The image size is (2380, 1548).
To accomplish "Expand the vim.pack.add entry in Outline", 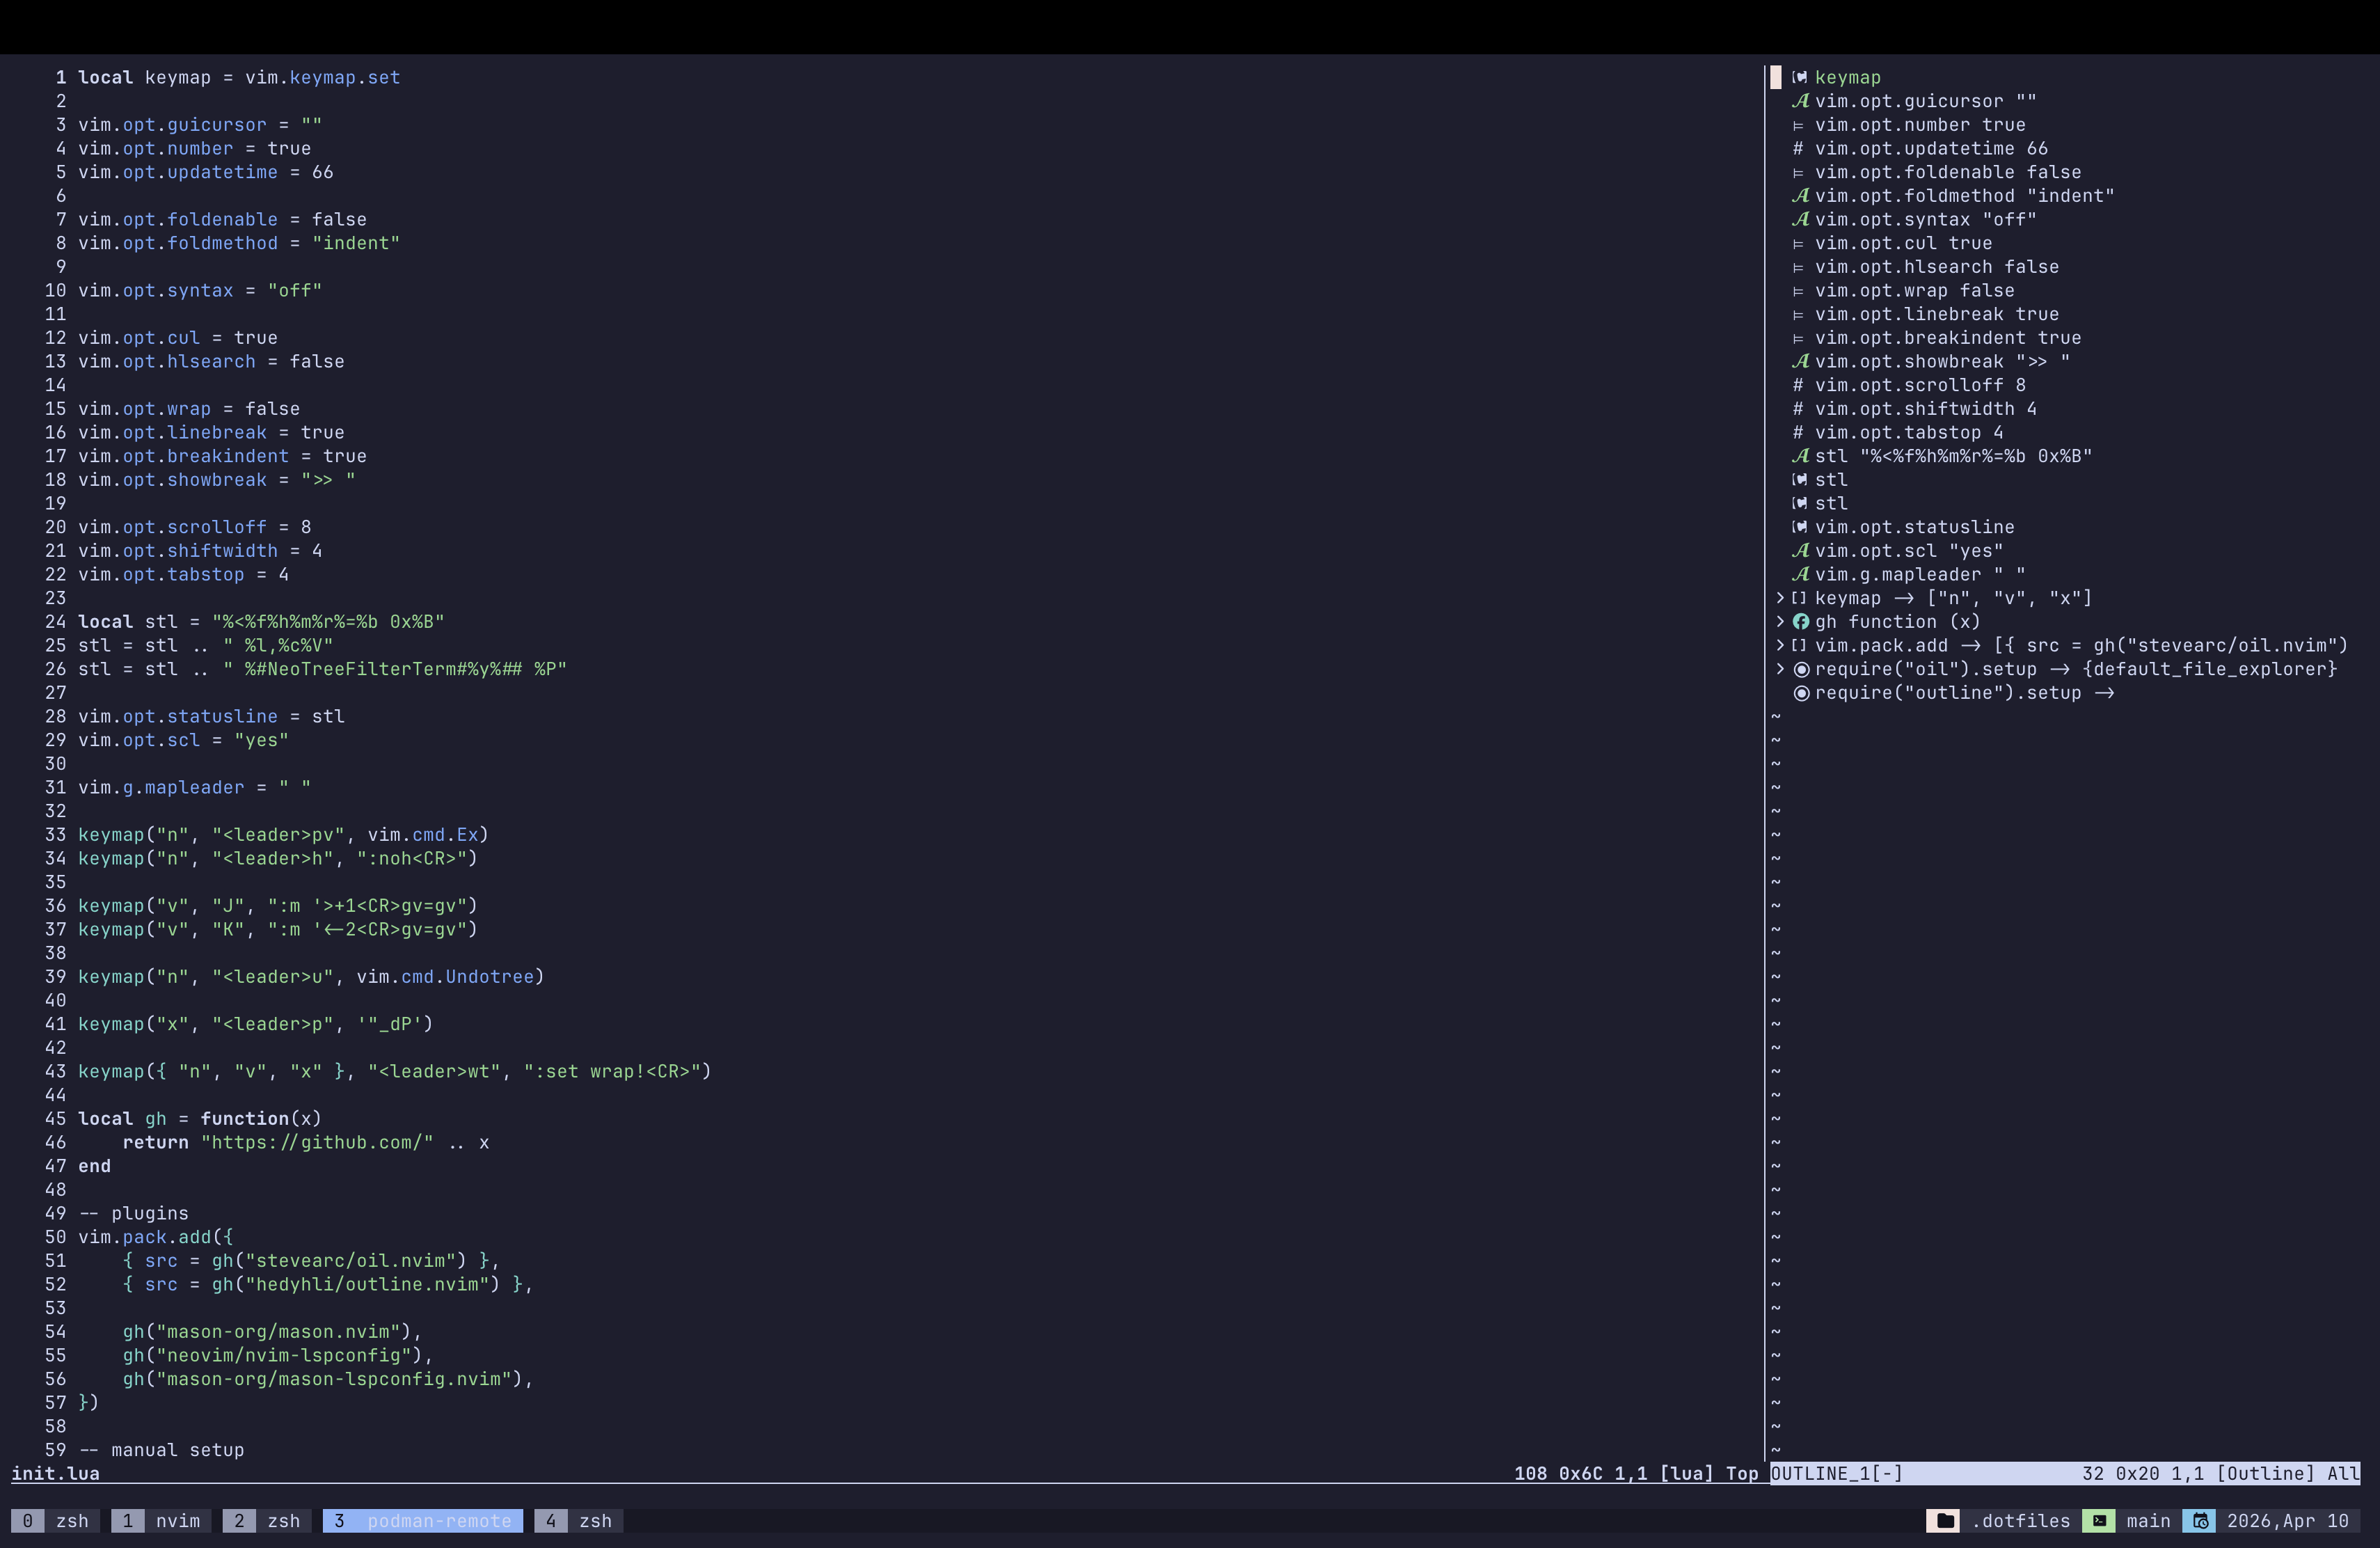I will (x=1780, y=645).
